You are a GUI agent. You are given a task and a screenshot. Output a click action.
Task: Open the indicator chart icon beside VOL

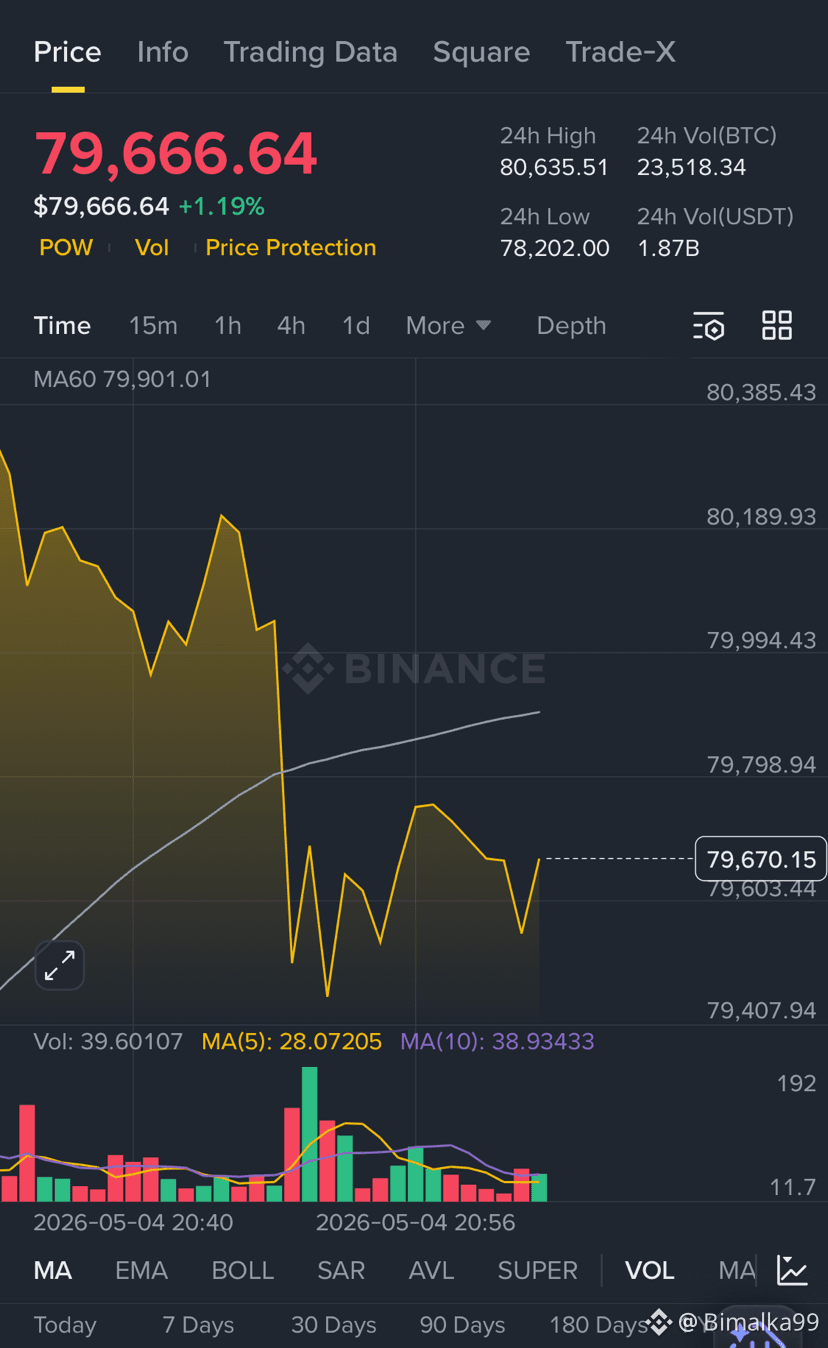pos(792,1270)
